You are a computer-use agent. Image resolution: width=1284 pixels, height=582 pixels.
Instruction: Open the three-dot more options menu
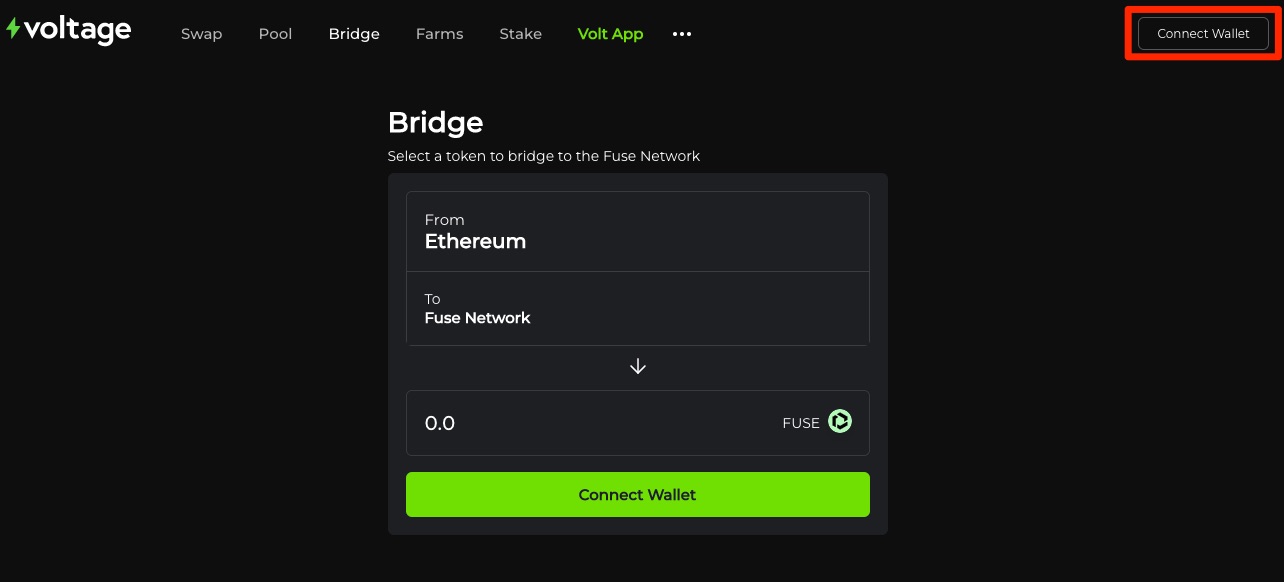pos(682,34)
